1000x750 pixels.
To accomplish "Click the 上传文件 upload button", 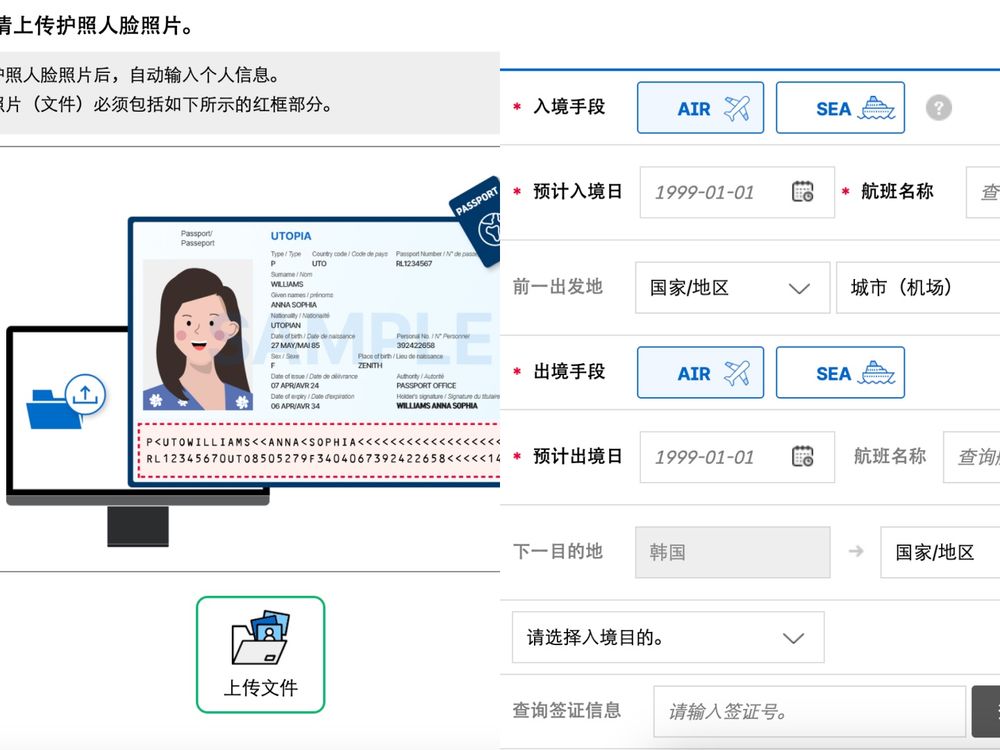I will click(261, 654).
